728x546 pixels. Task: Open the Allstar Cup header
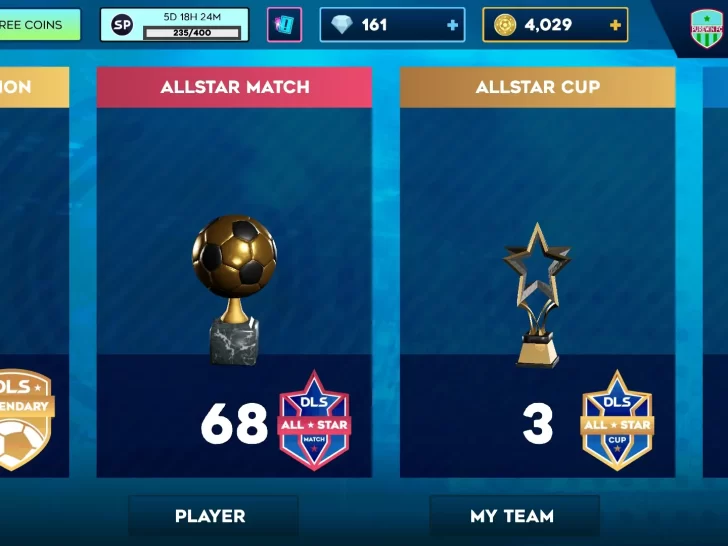(x=538, y=87)
